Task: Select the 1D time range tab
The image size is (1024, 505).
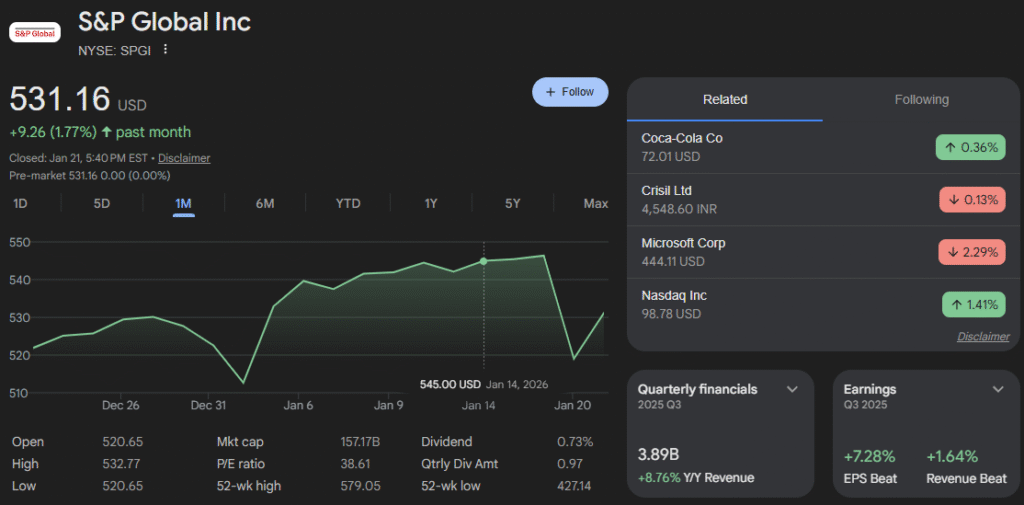Action: click(20, 204)
